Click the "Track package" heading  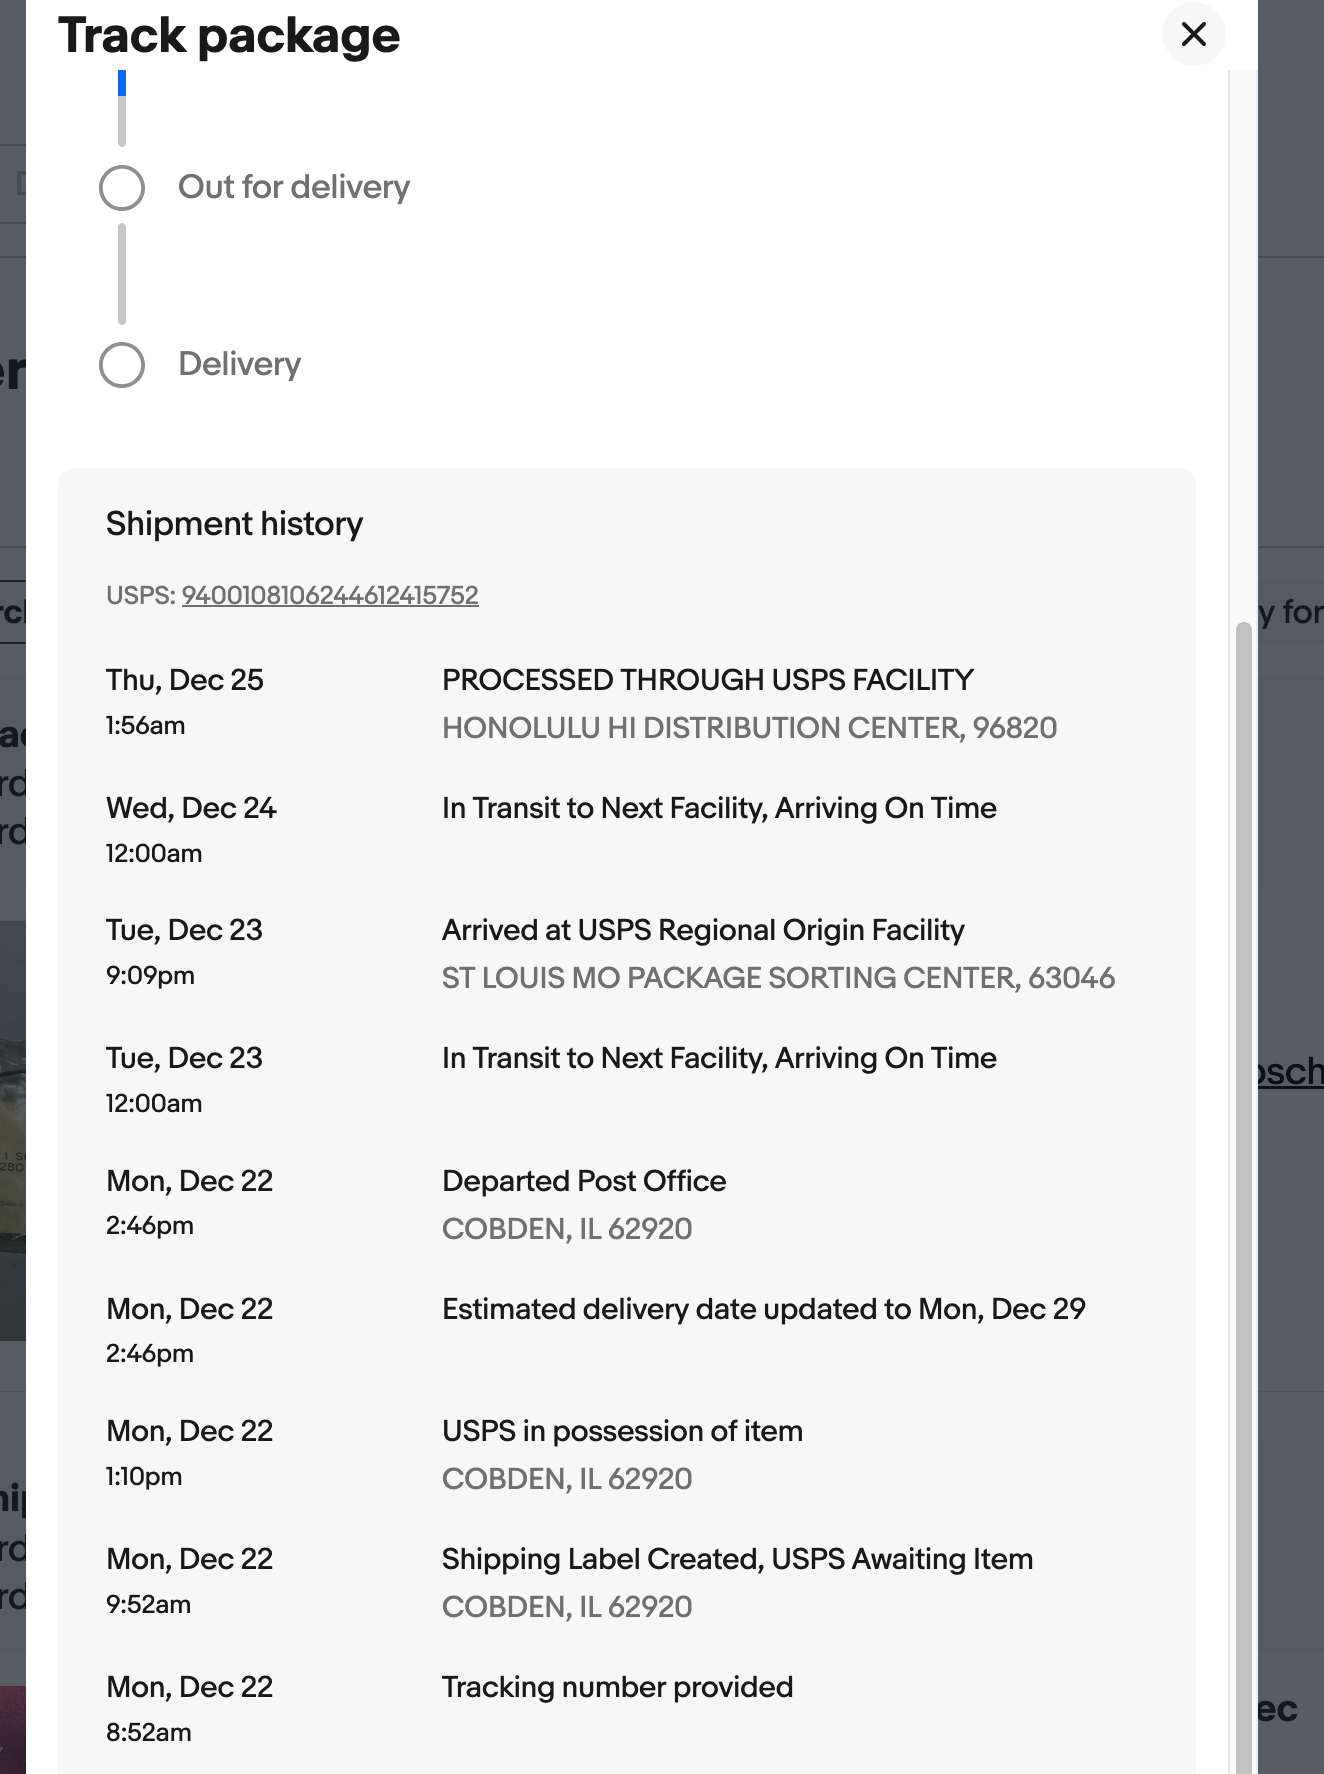tap(229, 36)
